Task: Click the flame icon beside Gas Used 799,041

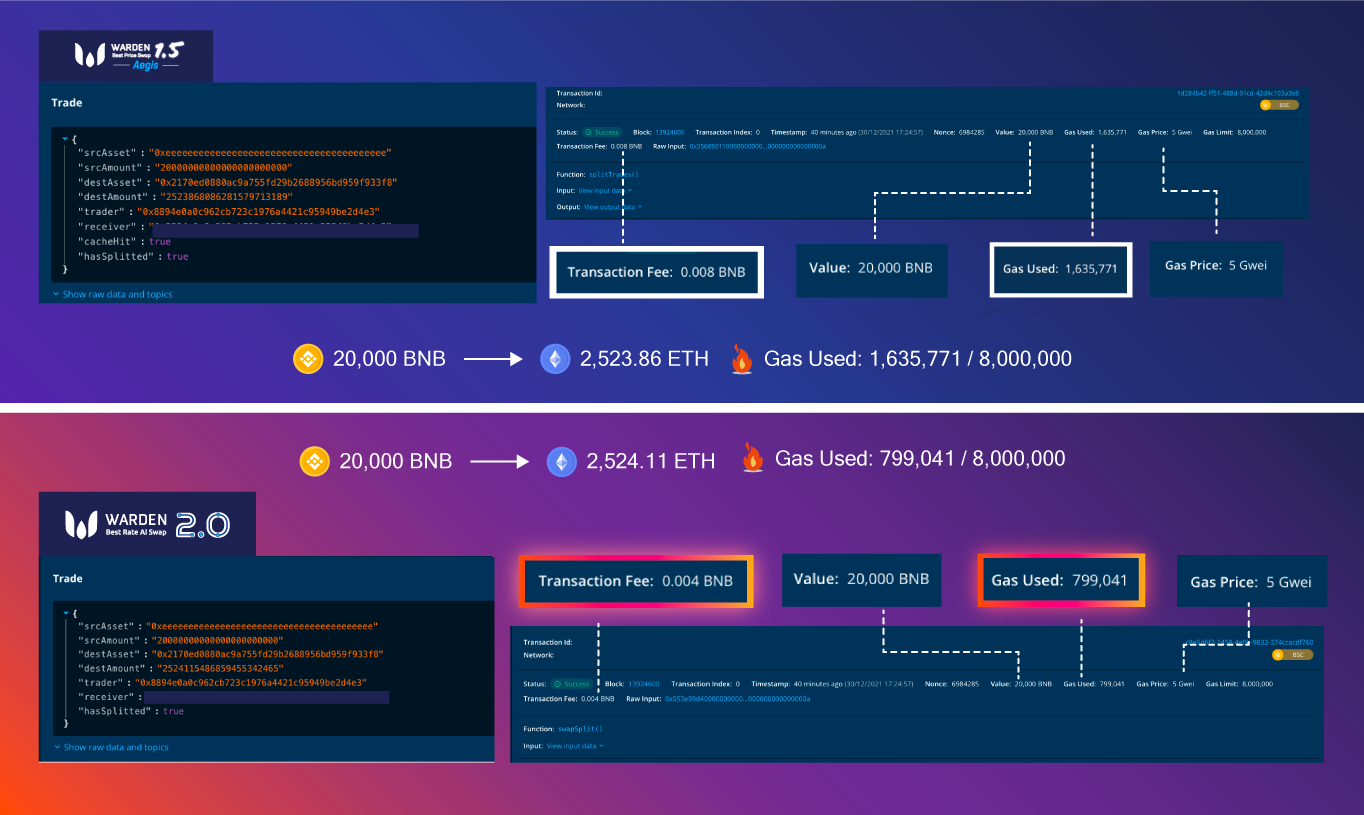Action: 752,459
